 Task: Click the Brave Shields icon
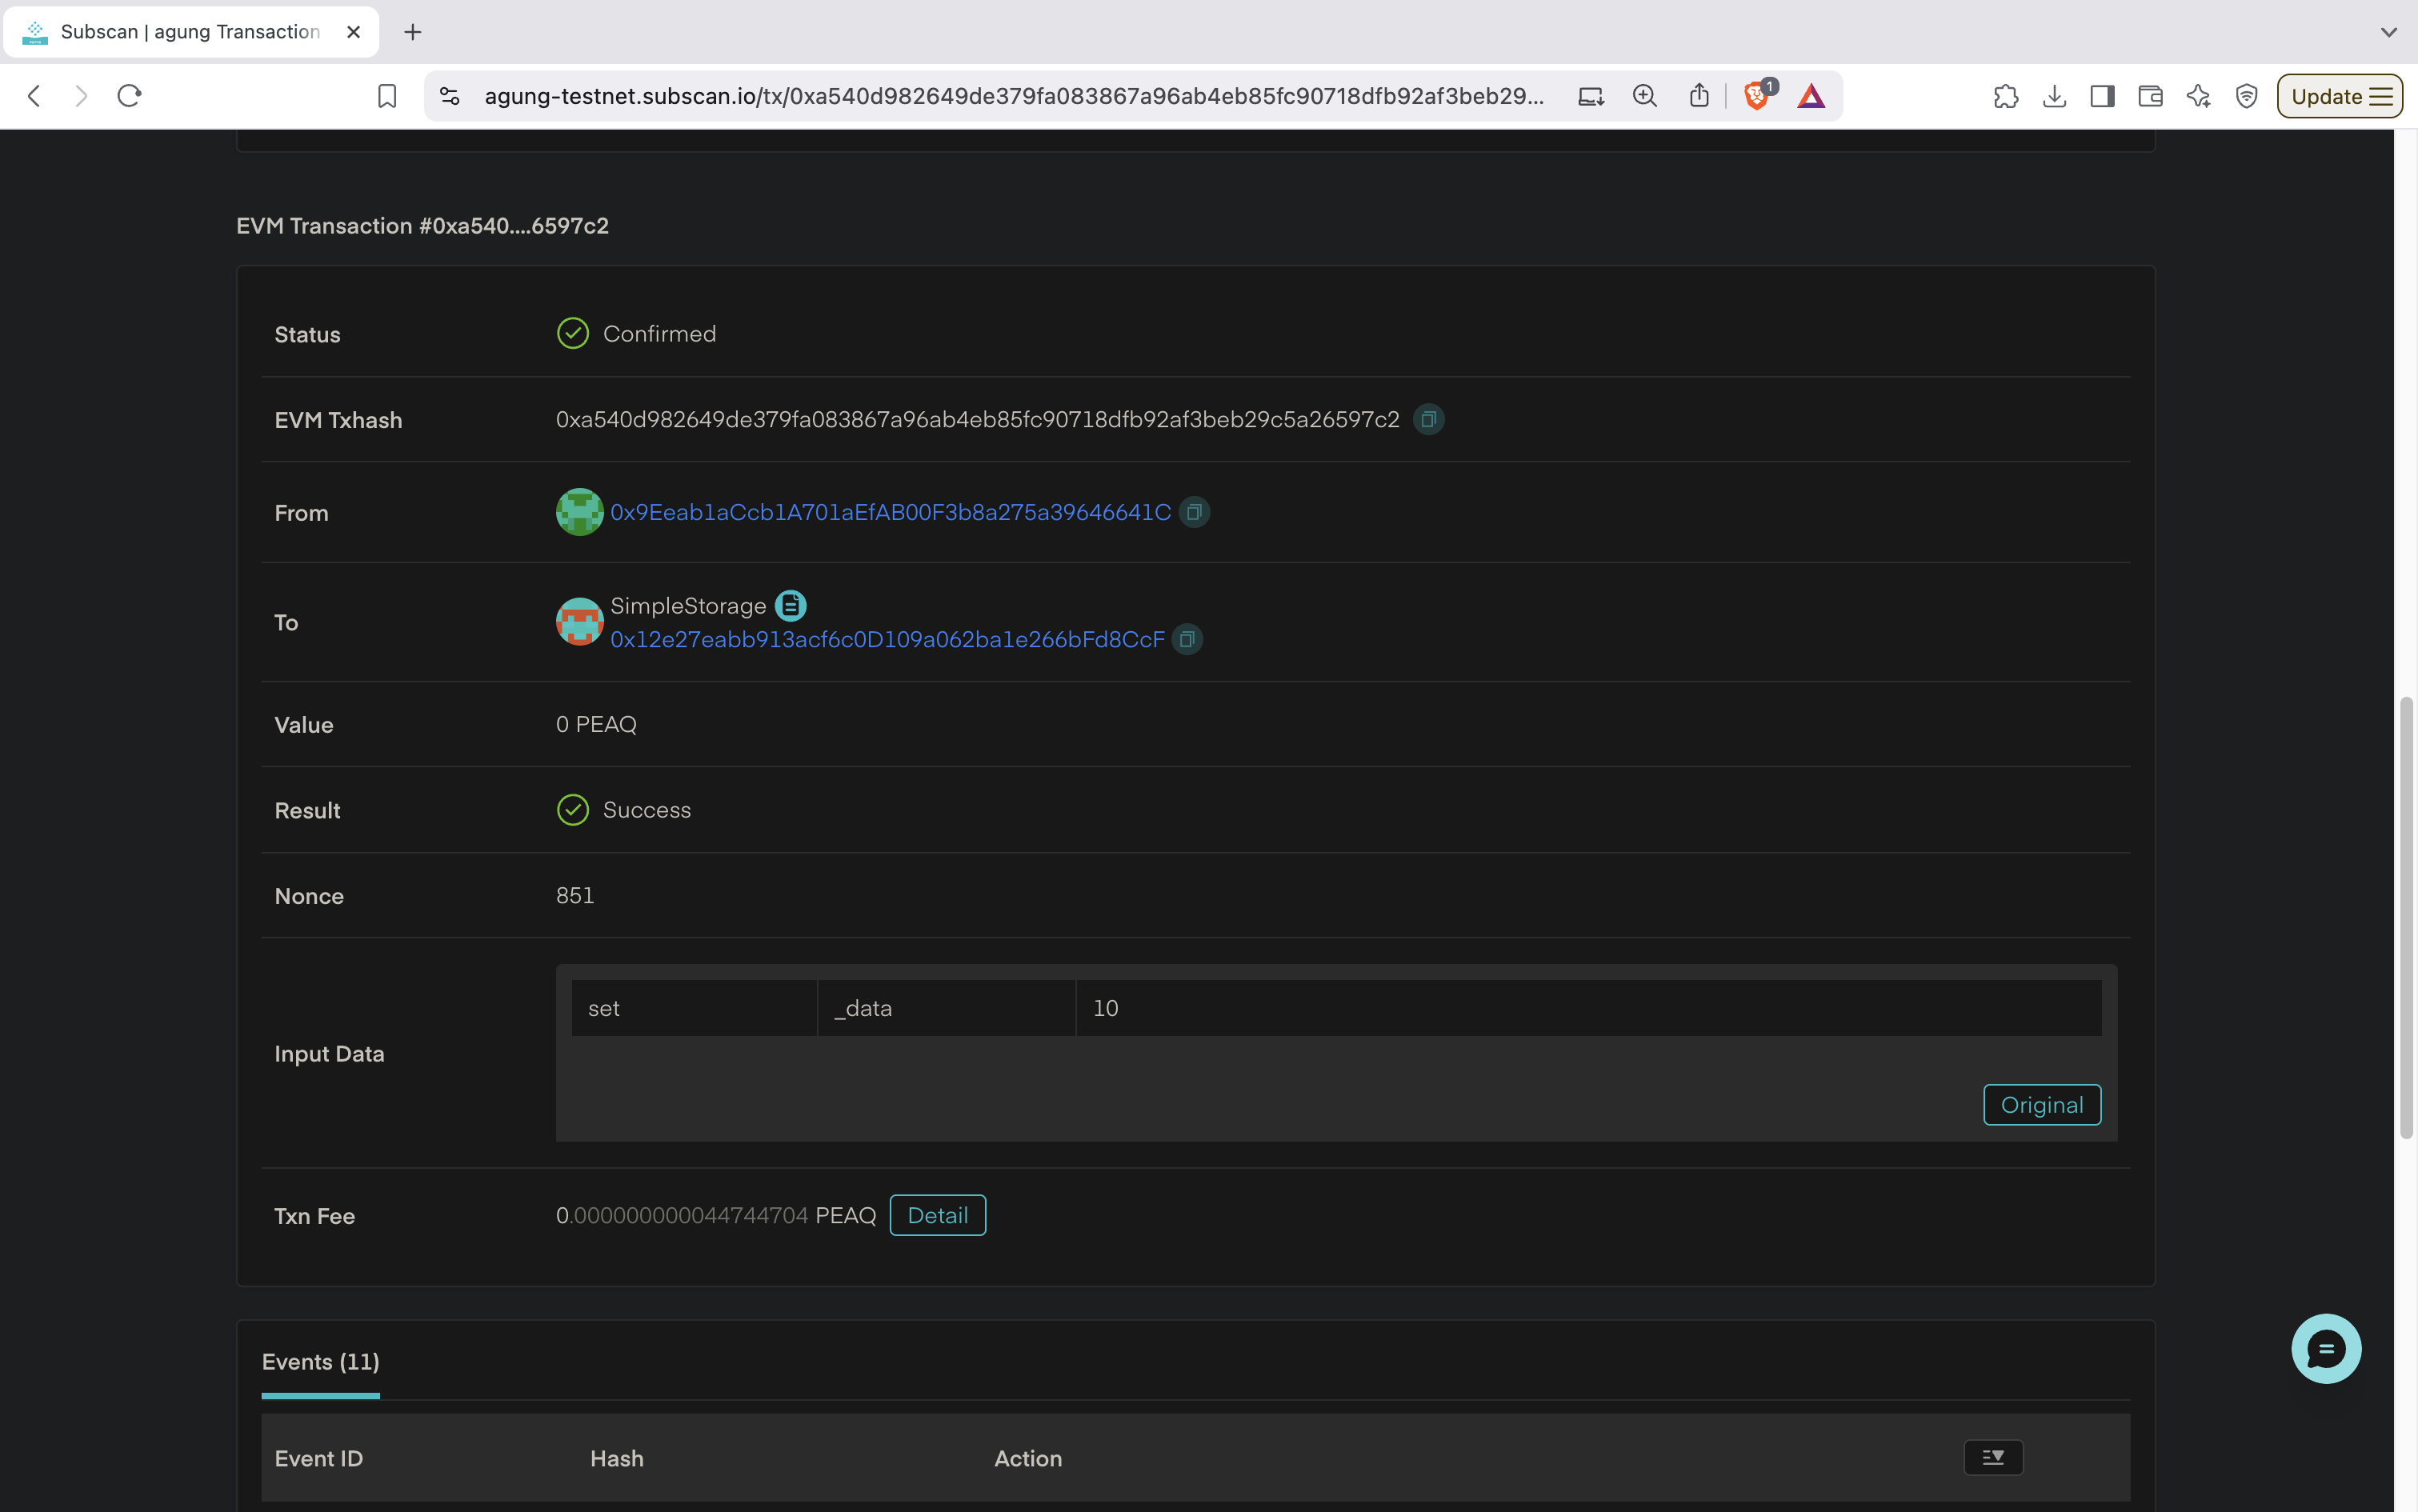(x=1757, y=96)
